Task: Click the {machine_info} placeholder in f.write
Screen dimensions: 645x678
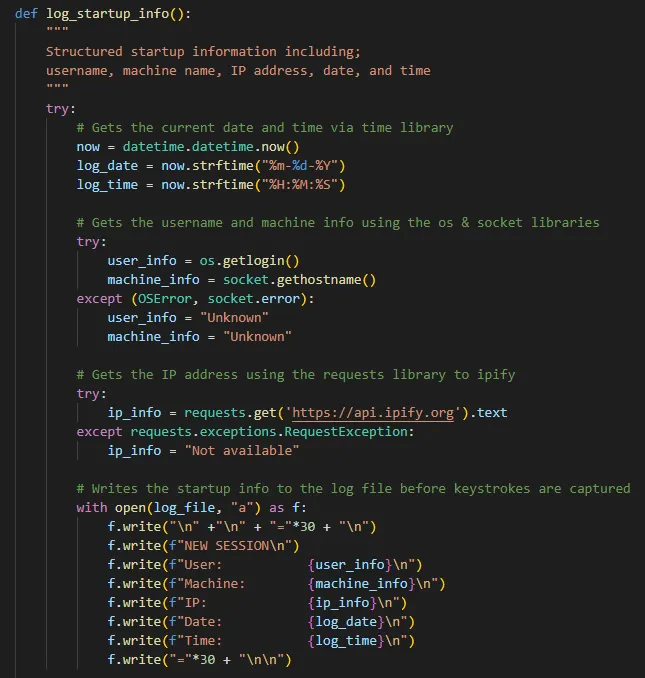Action: point(361,584)
